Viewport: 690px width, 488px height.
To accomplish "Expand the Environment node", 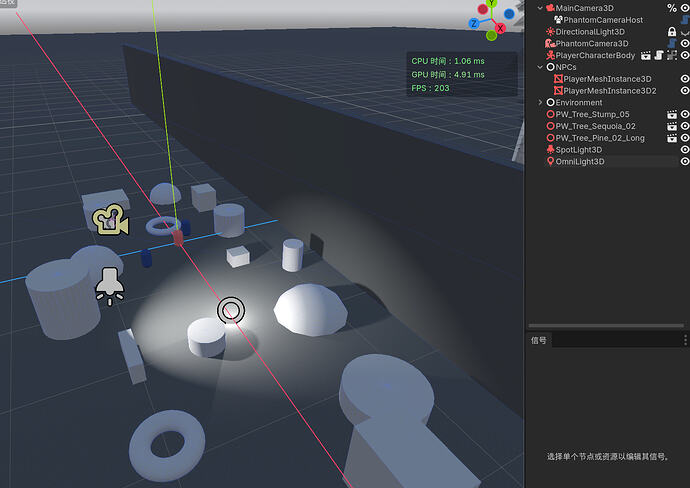I will click(x=540, y=102).
